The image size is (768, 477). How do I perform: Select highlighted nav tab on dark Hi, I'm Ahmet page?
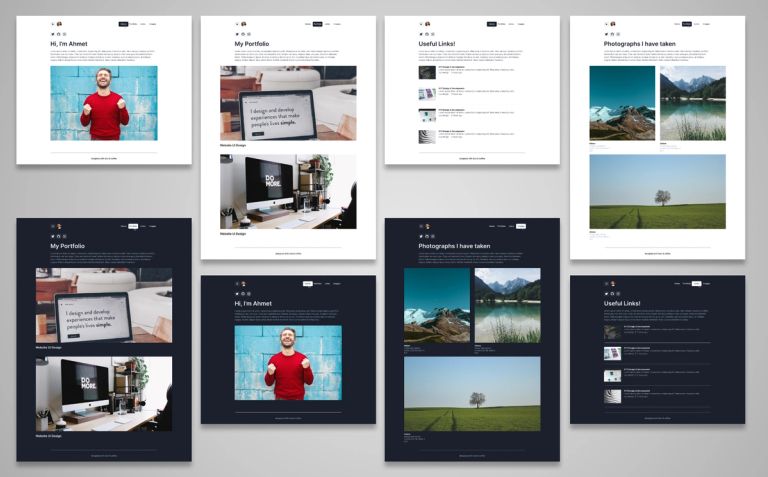coord(308,284)
